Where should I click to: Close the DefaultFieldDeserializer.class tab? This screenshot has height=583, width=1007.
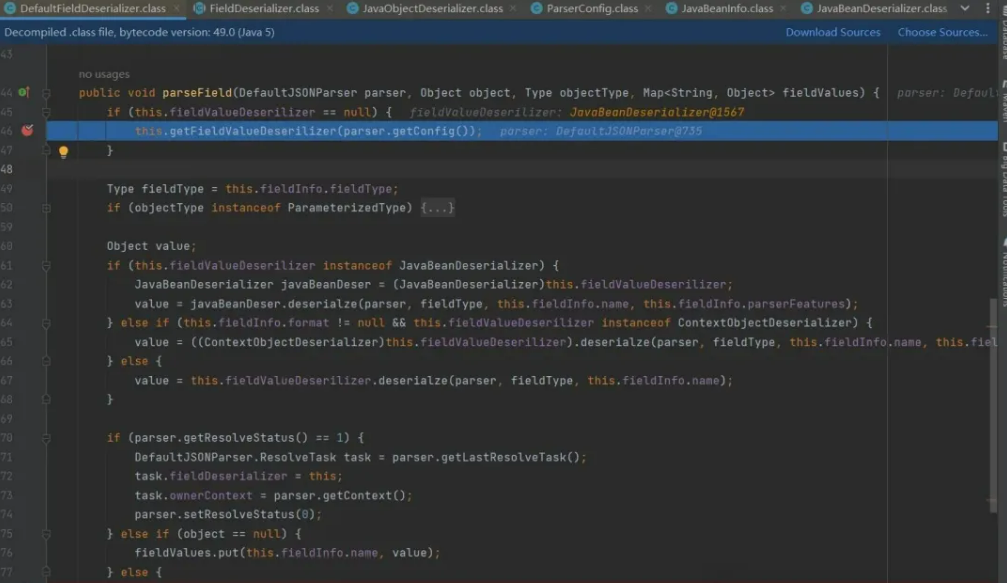(177, 8)
